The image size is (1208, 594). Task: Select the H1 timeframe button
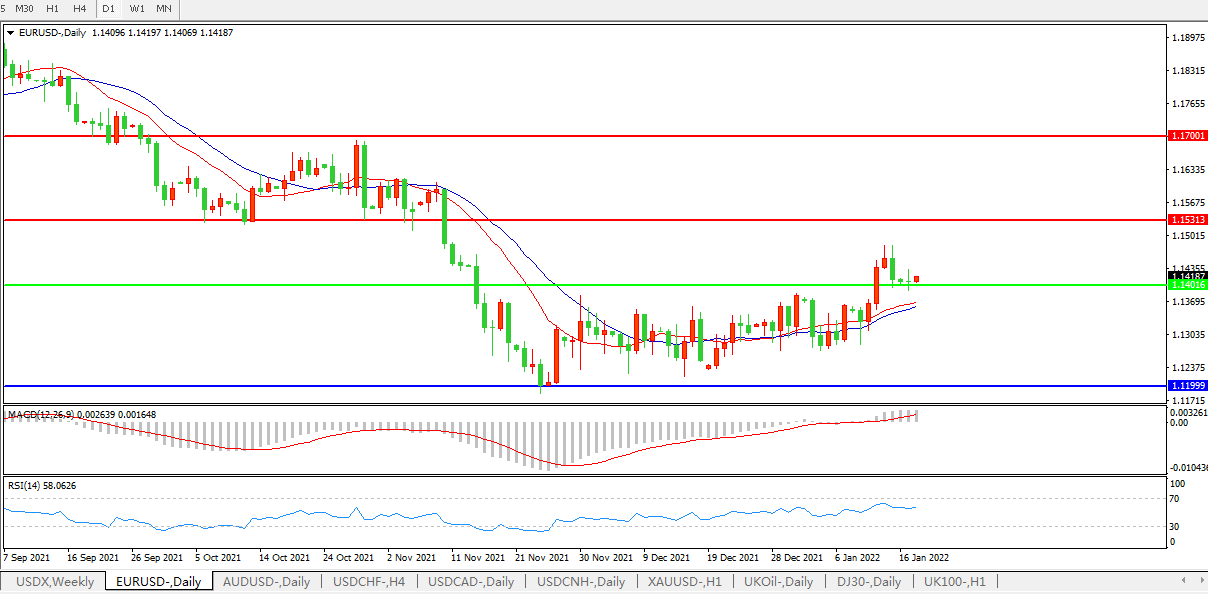[x=53, y=8]
